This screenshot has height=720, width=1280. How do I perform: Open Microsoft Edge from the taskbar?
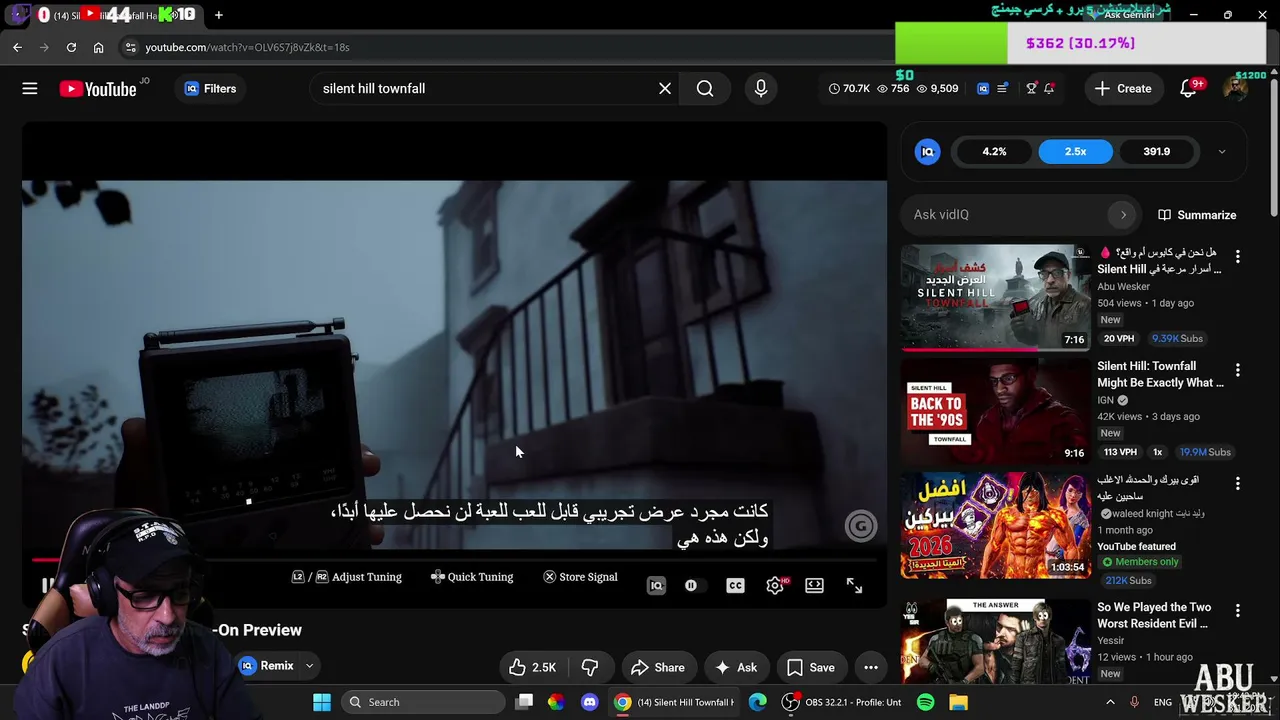[x=757, y=702]
